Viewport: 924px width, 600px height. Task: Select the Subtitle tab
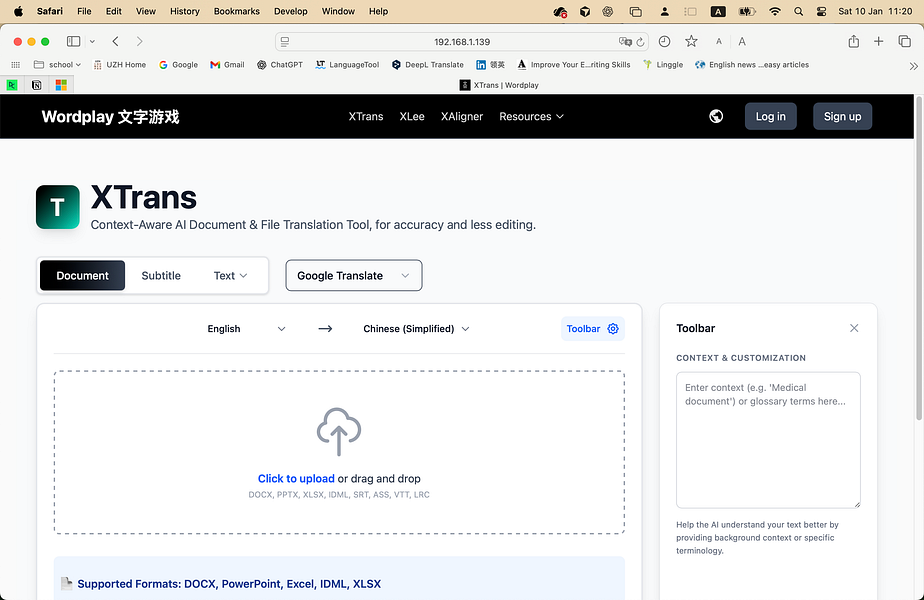pyautogui.click(x=161, y=275)
